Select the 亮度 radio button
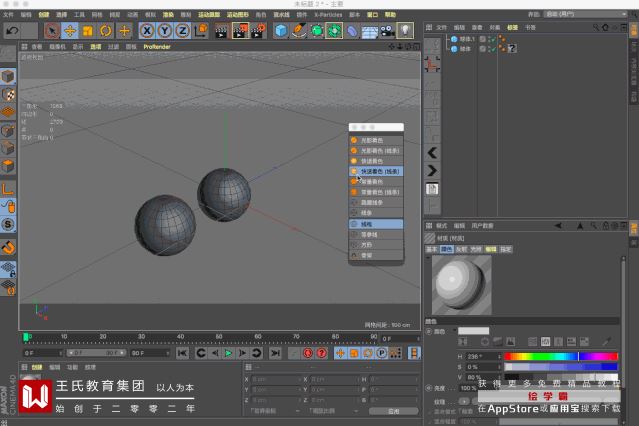The image size is (639, 426). click(x=428, y=388)
